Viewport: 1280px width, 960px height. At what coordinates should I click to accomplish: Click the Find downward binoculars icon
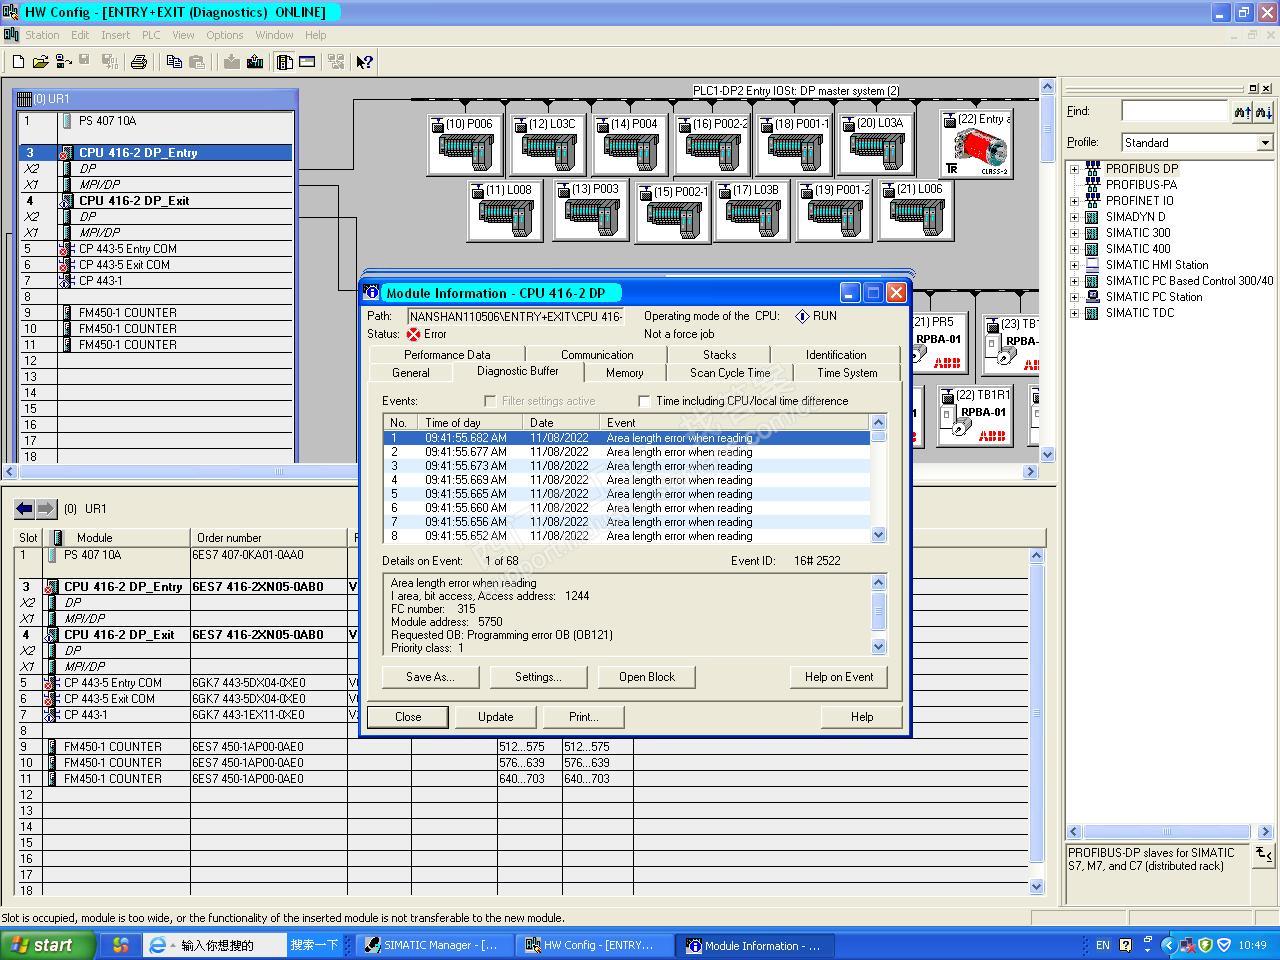click(x=1264, y=112)
